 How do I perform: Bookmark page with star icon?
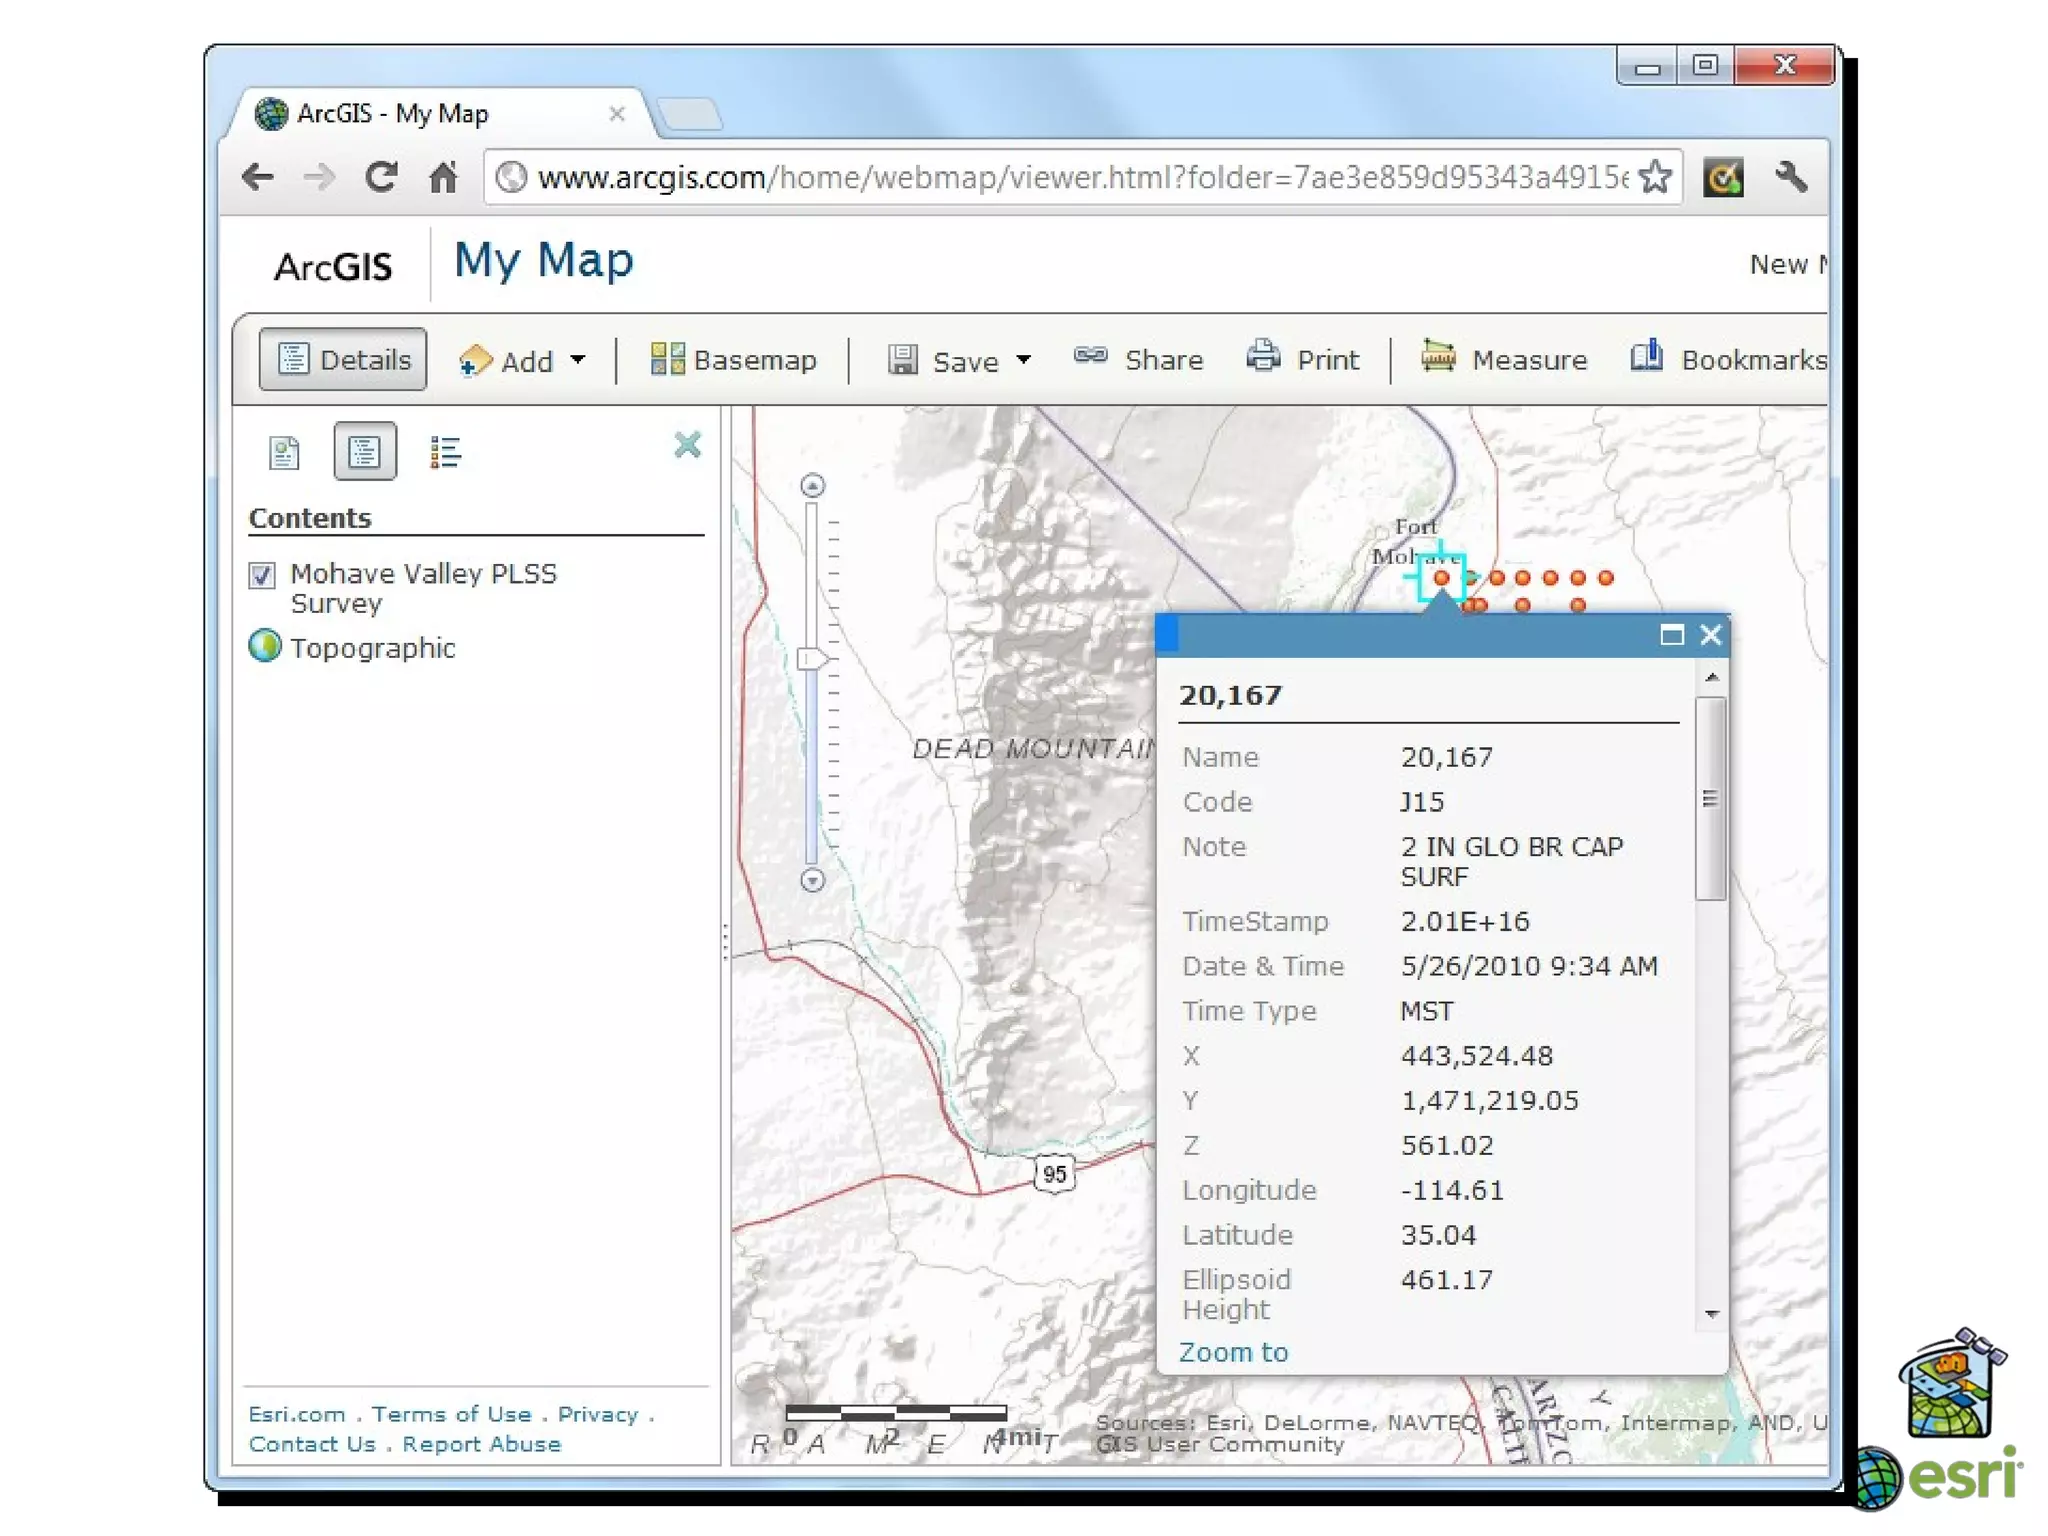pyautogui.click(x=1656, y=178)
